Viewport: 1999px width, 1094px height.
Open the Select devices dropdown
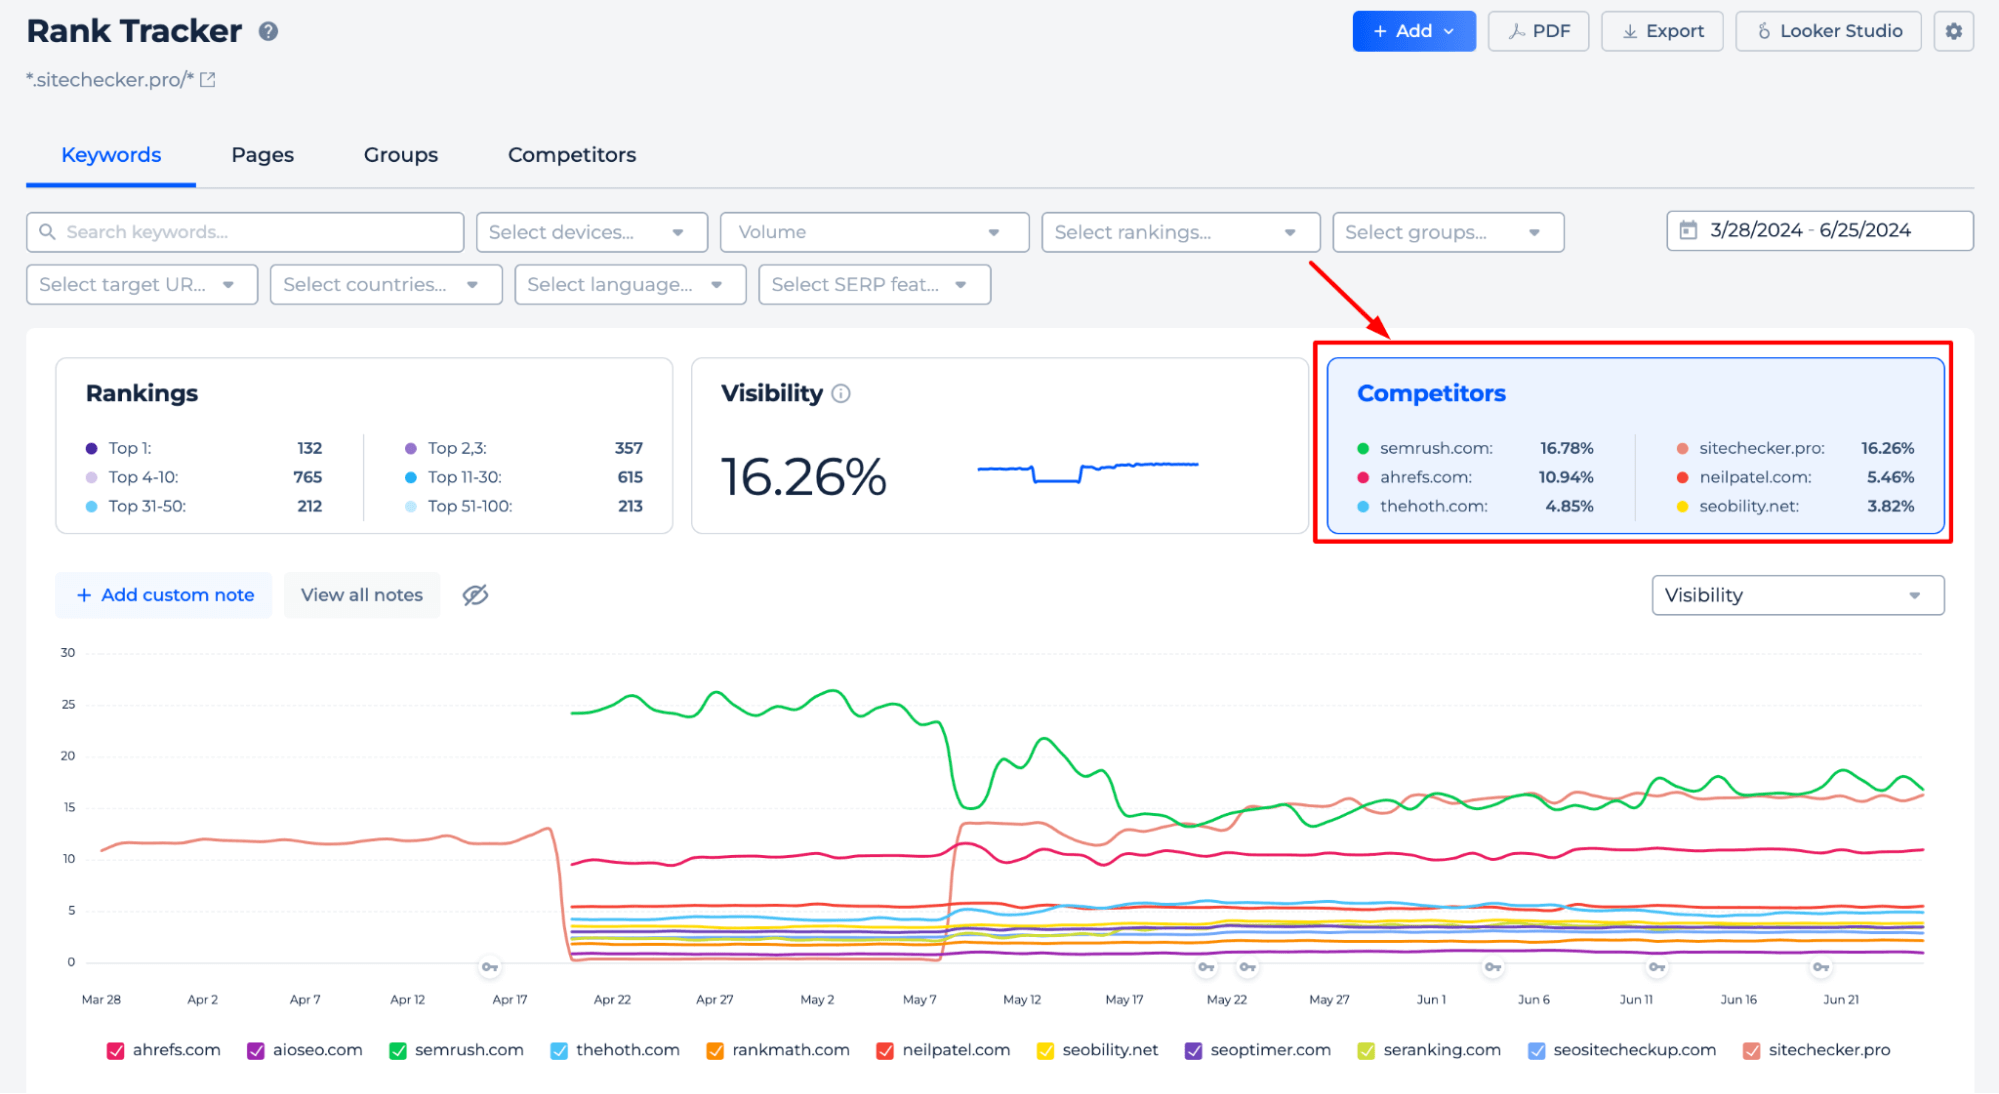point(592,232)
